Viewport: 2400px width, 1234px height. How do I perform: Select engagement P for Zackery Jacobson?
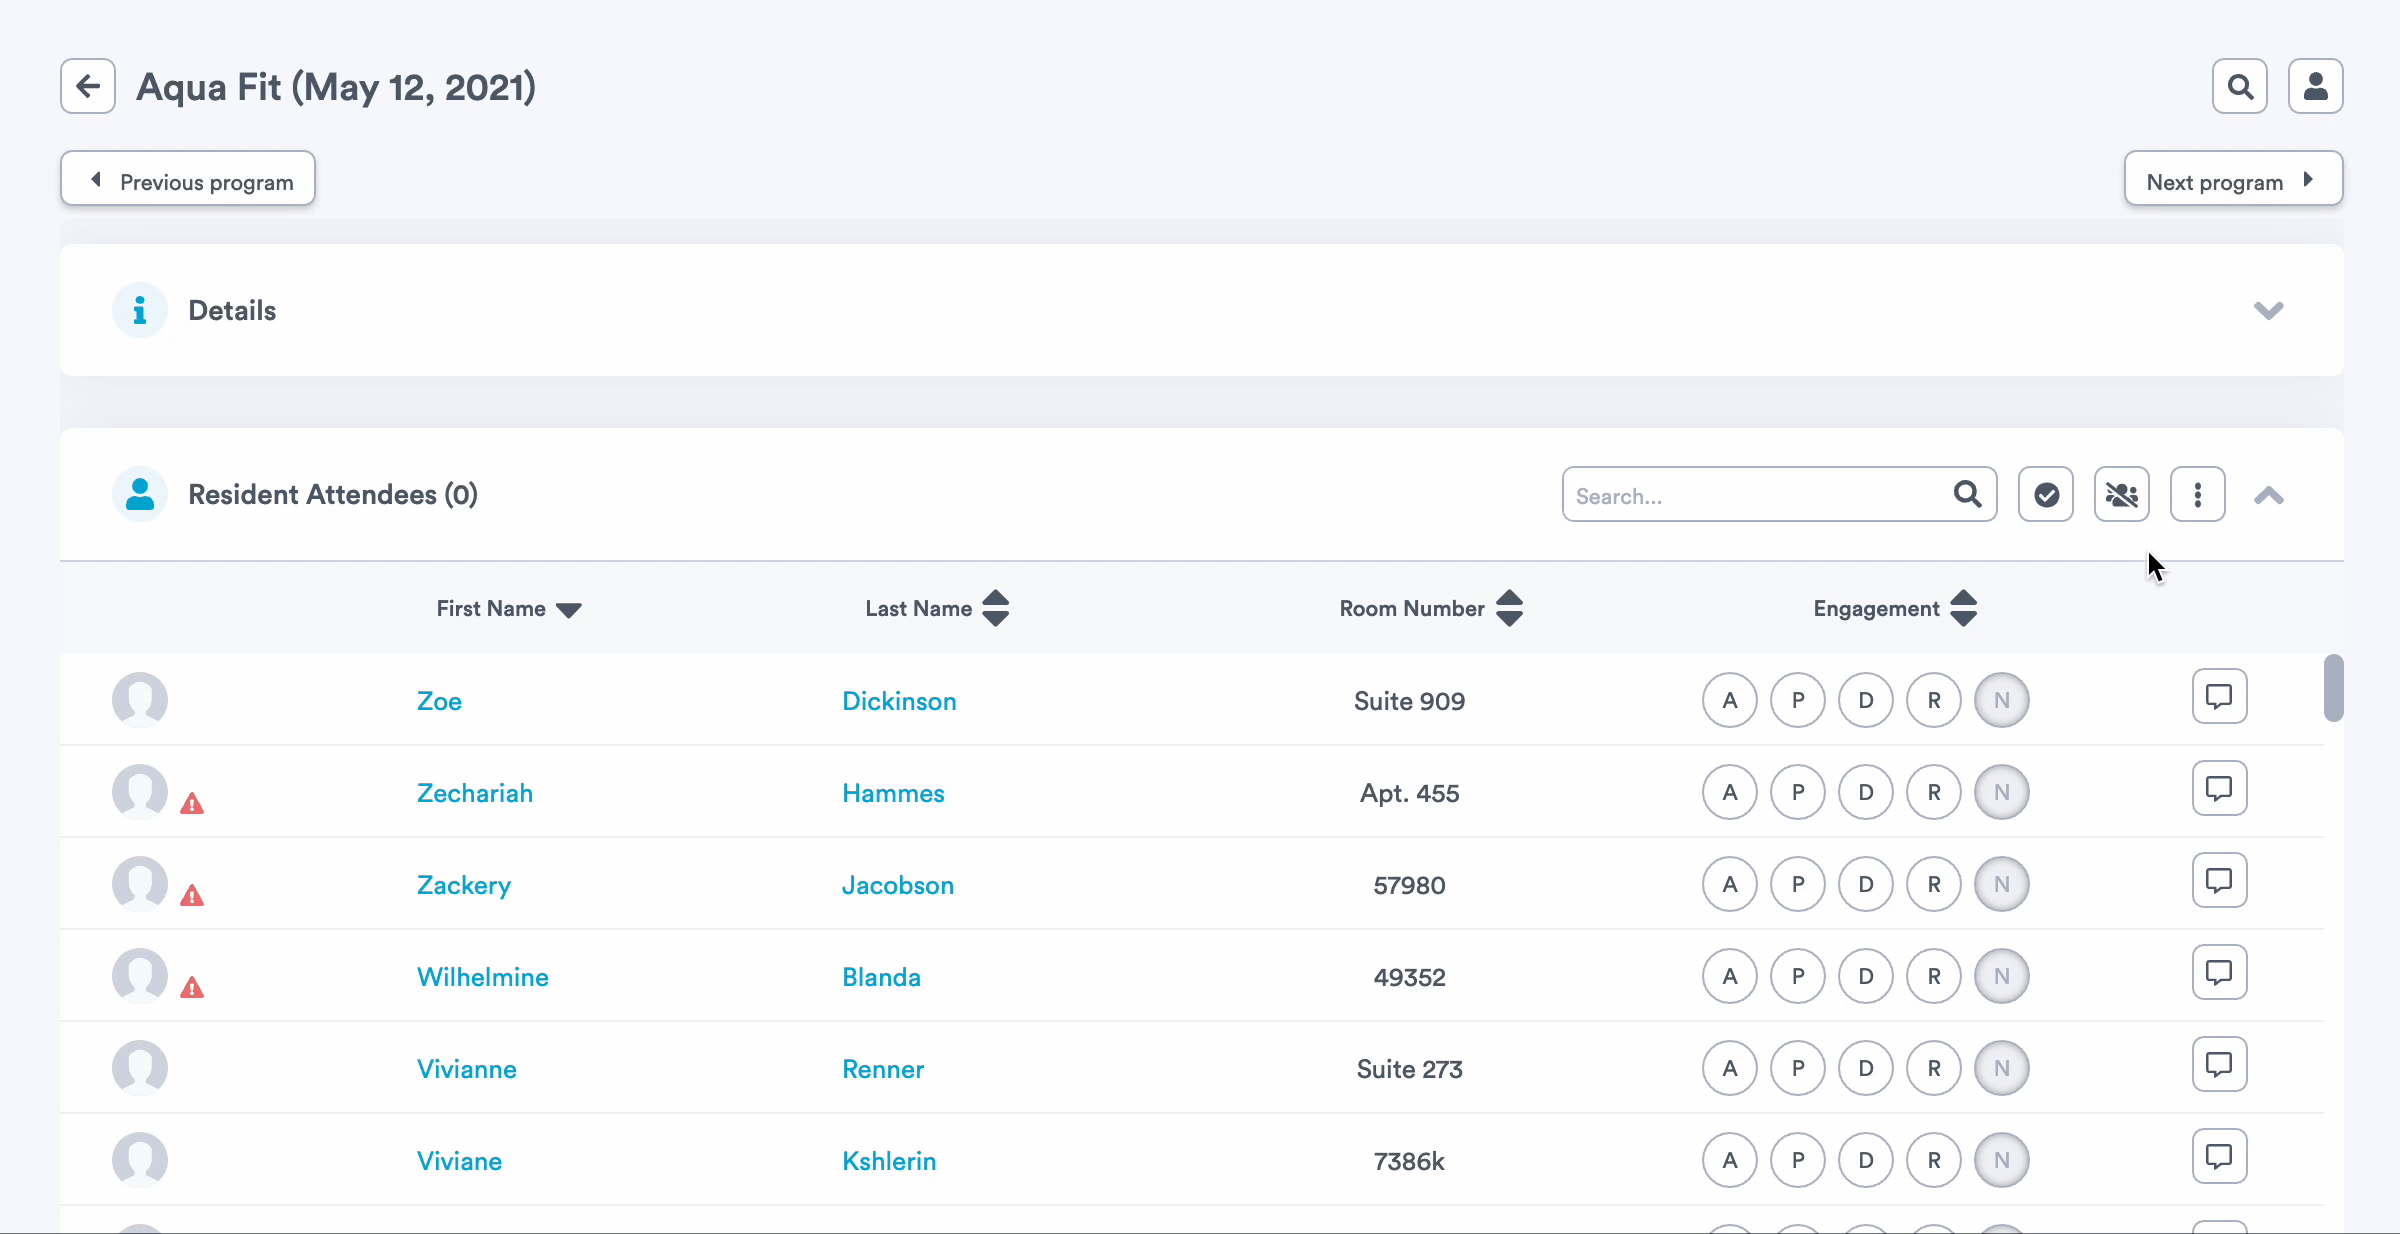point(1797,885)
